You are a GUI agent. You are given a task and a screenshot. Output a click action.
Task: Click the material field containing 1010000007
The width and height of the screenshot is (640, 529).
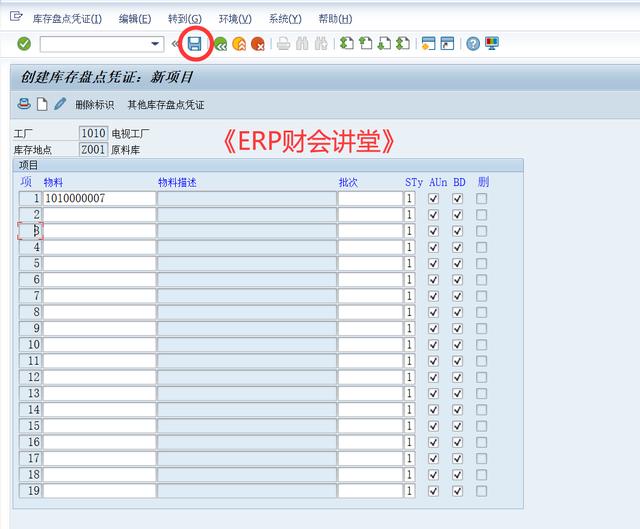(x=99, y=199)
